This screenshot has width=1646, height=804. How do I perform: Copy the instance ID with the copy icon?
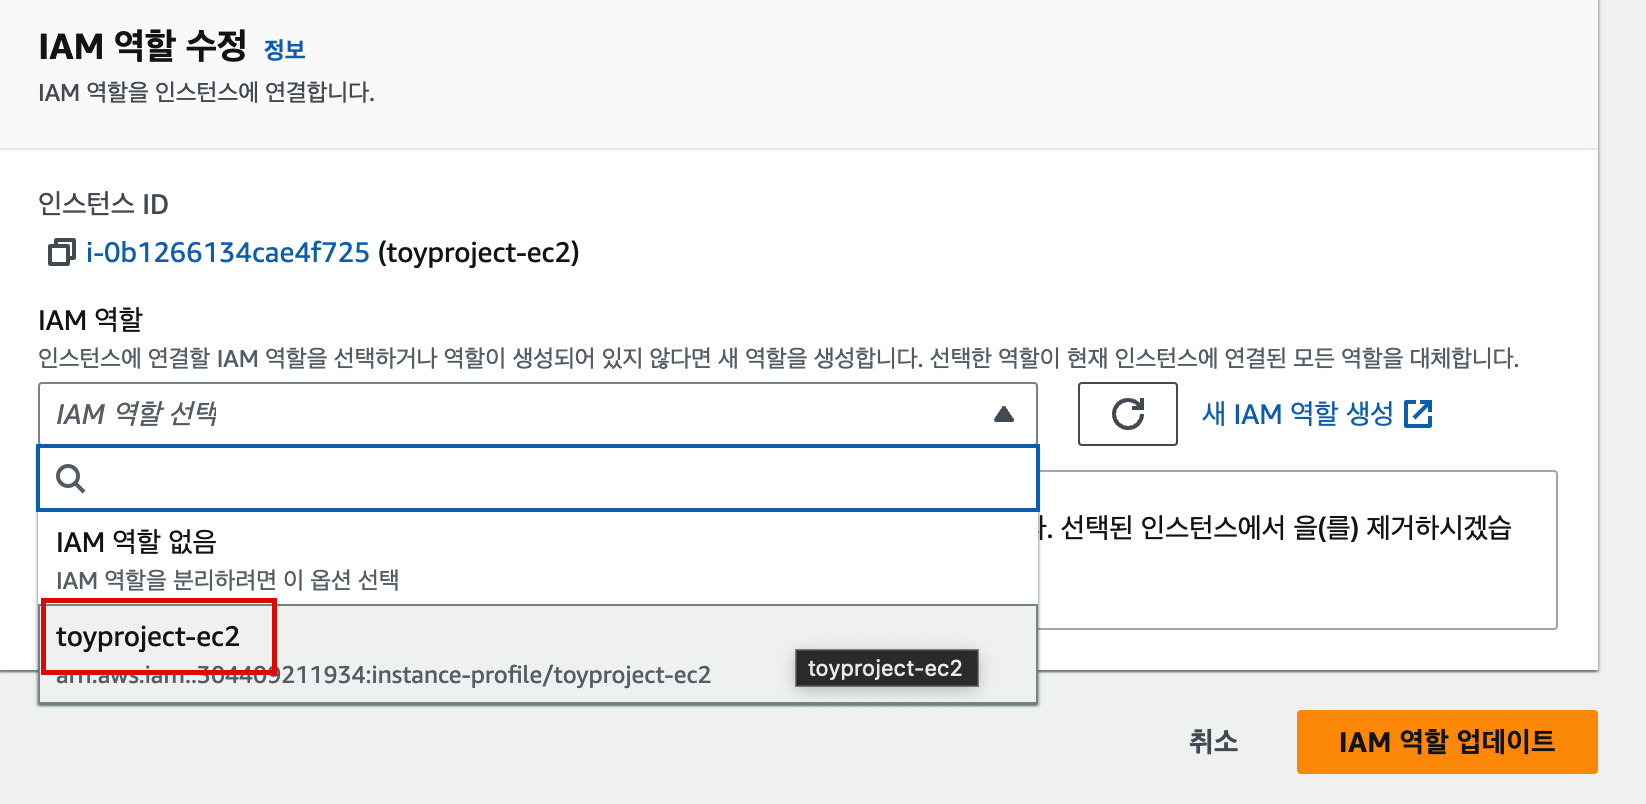[61, 252]
